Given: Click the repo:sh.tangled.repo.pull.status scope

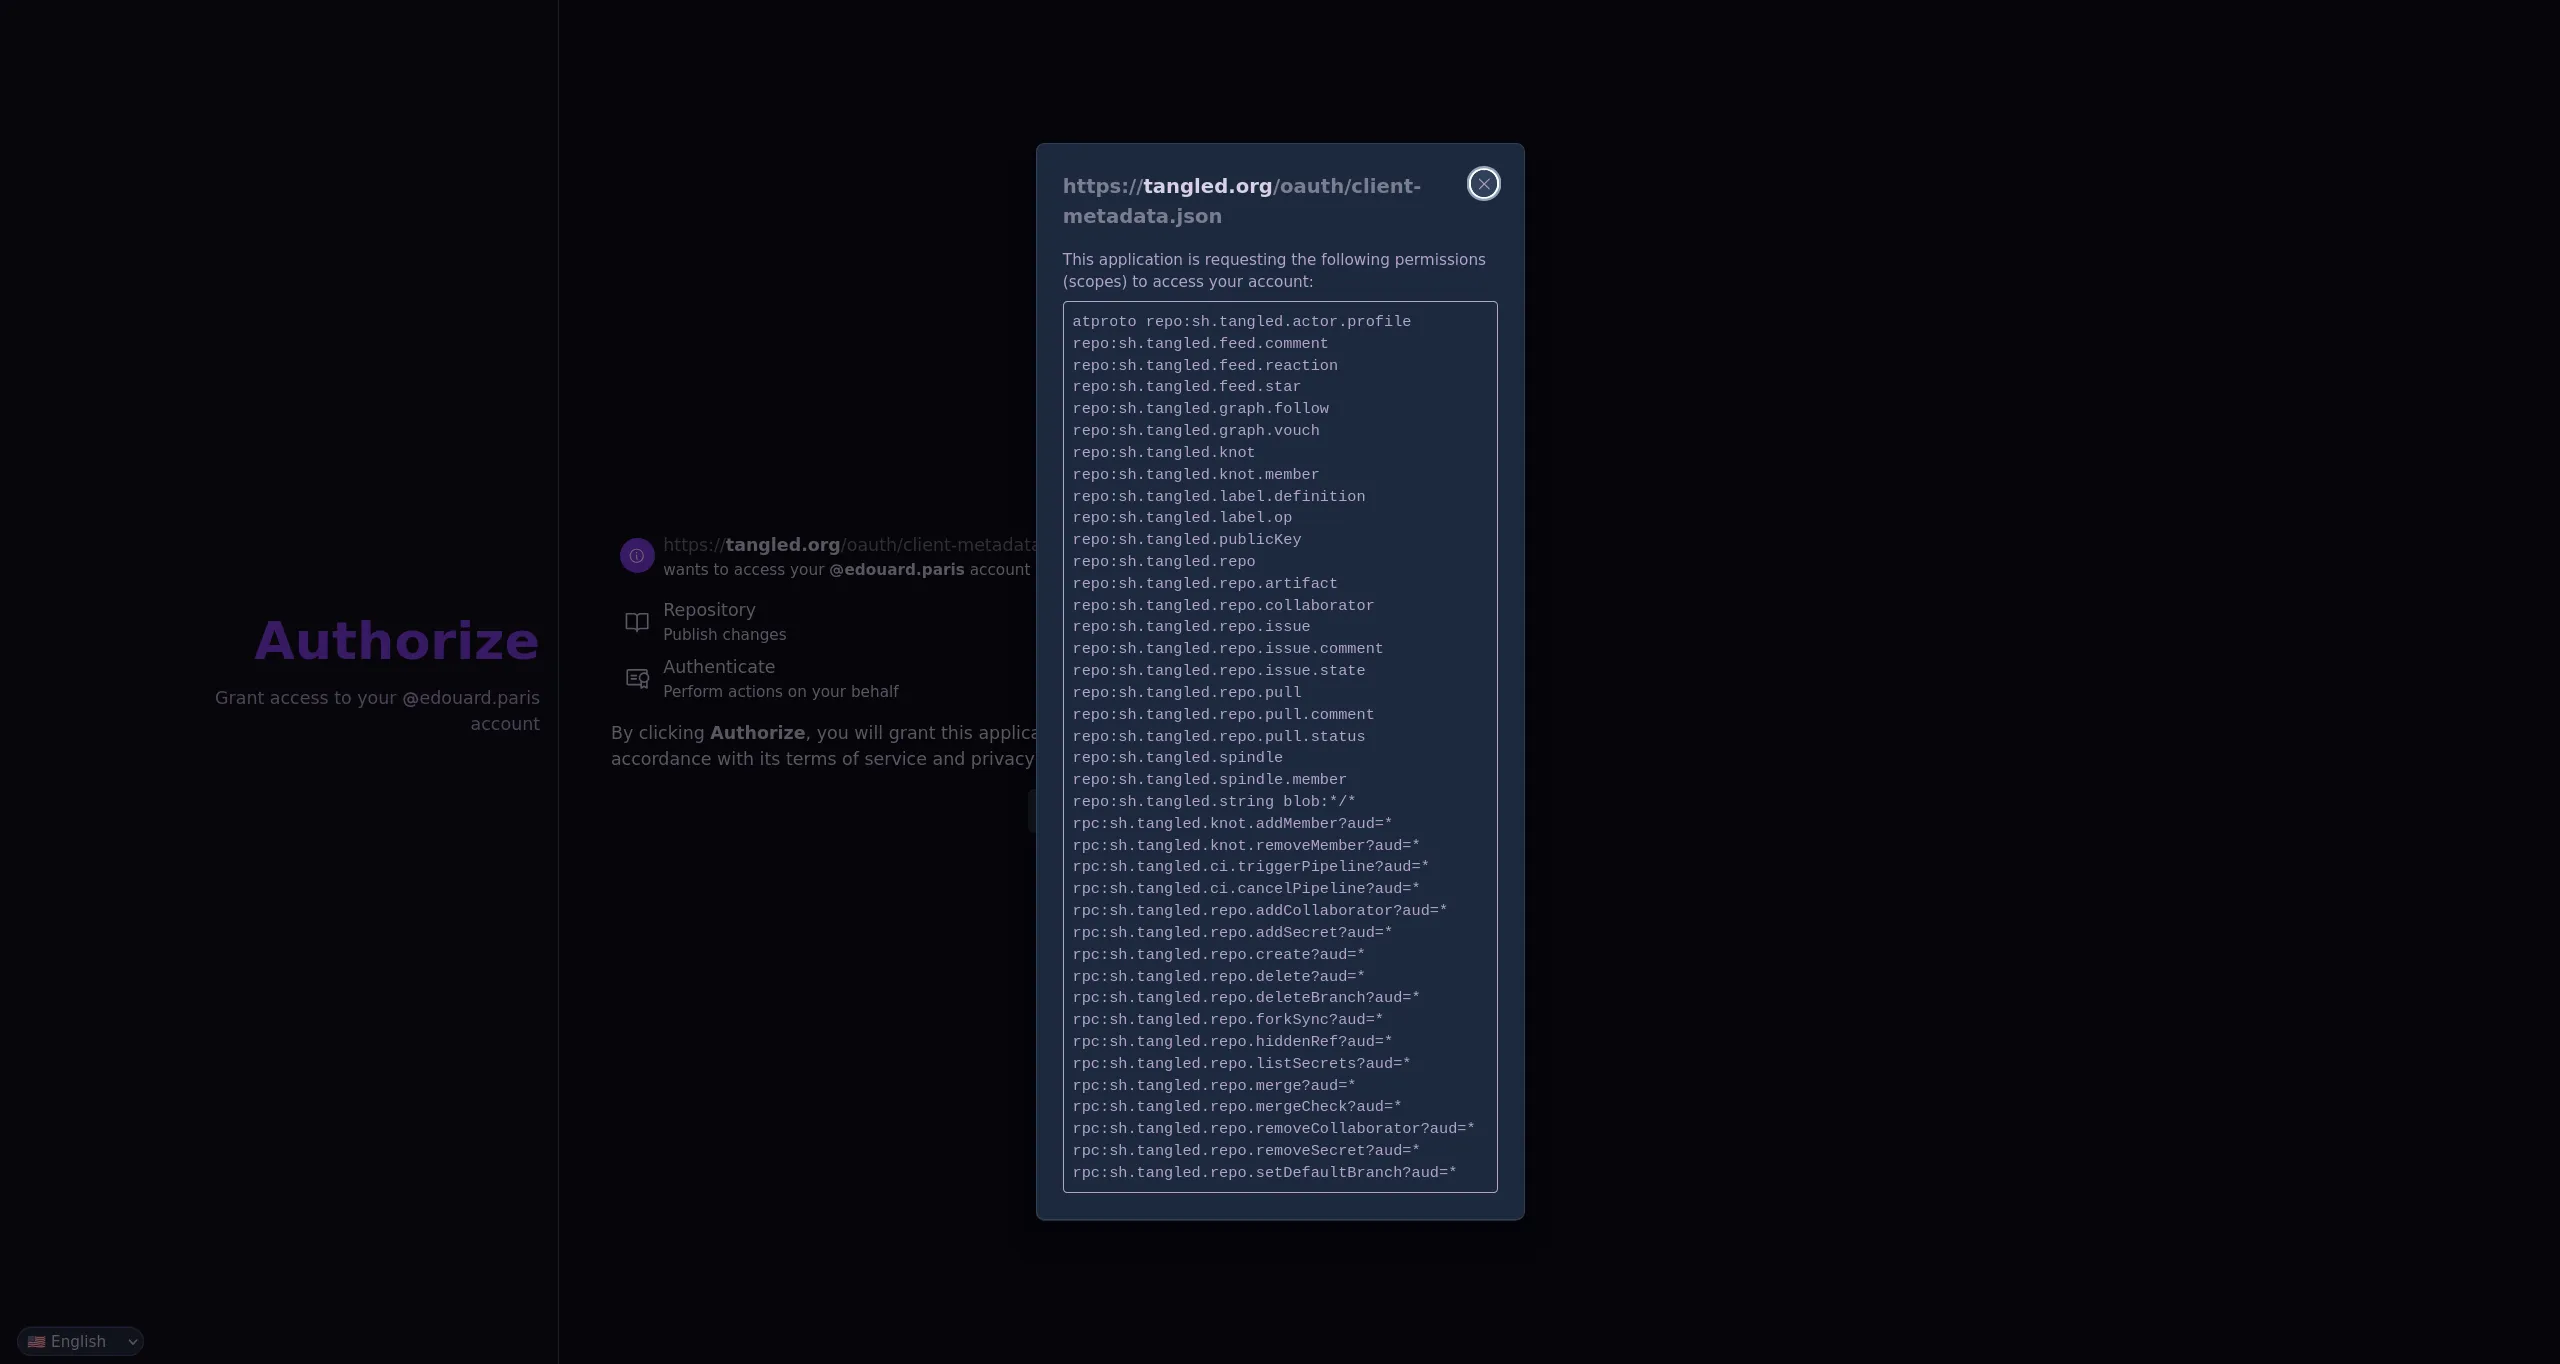Looking at the screenshot, I should pyautogui.click(x=1219, y=736).
